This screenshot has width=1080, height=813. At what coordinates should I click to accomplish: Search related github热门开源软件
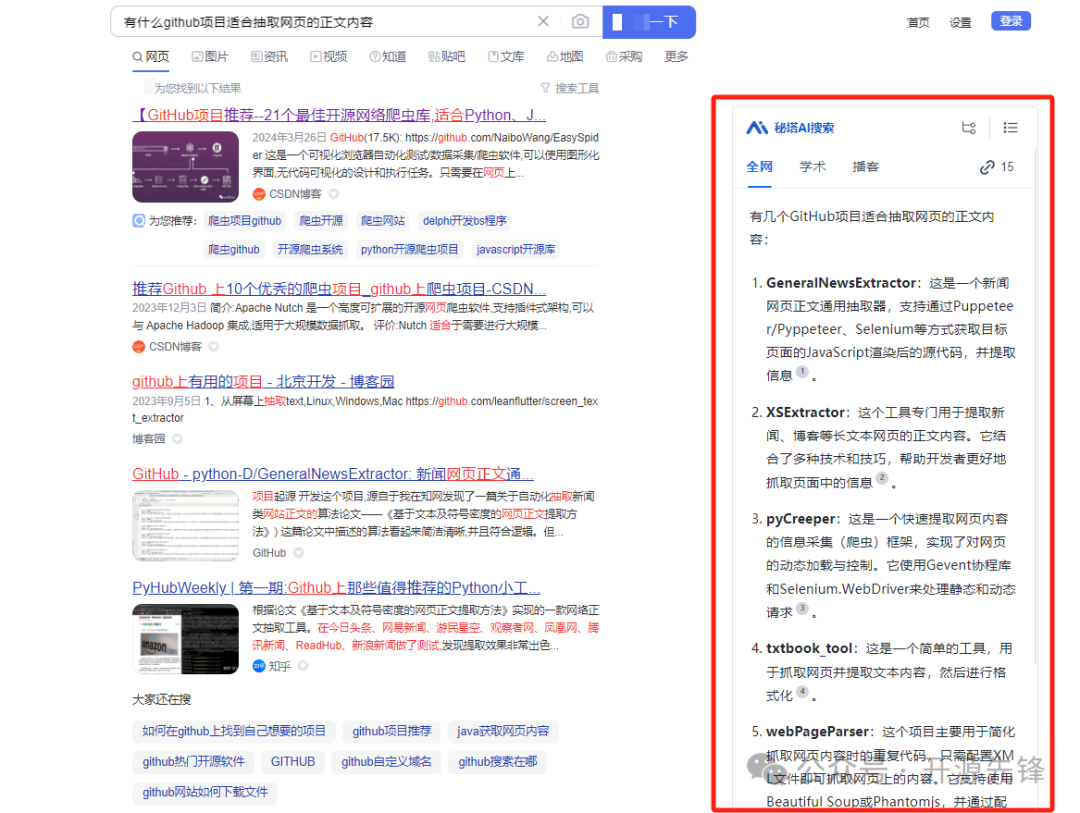pyautogui.click(x=194, y=761)
